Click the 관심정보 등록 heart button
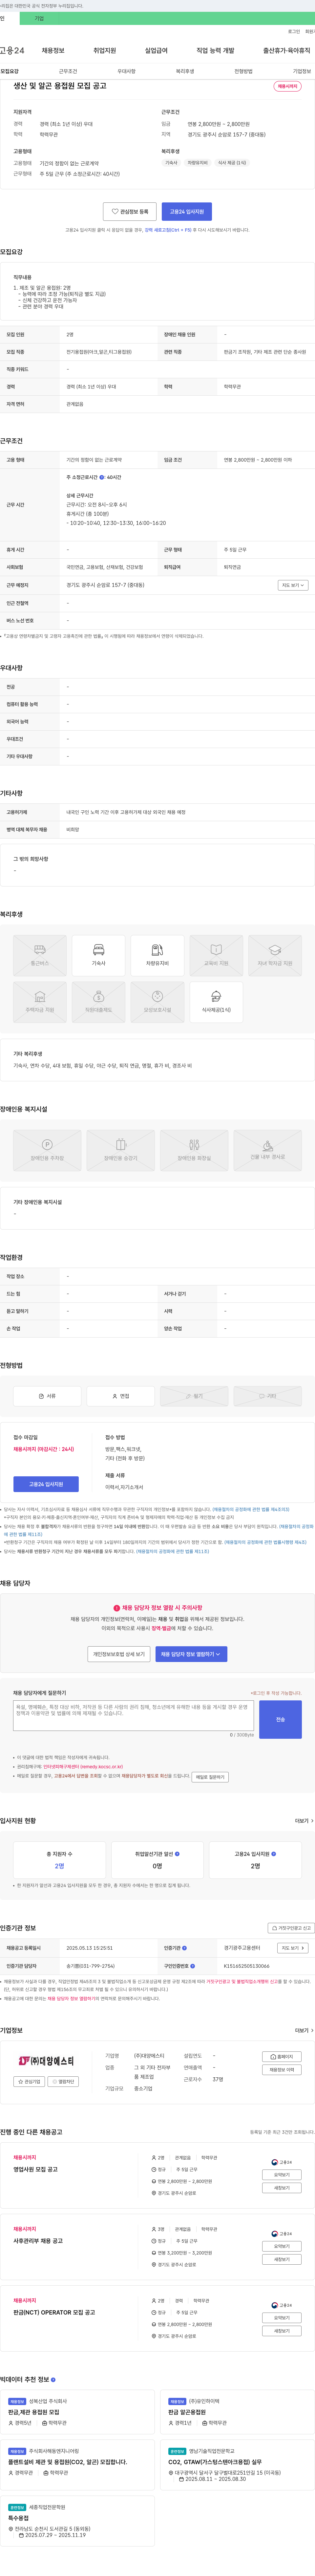 click(130, 211)
